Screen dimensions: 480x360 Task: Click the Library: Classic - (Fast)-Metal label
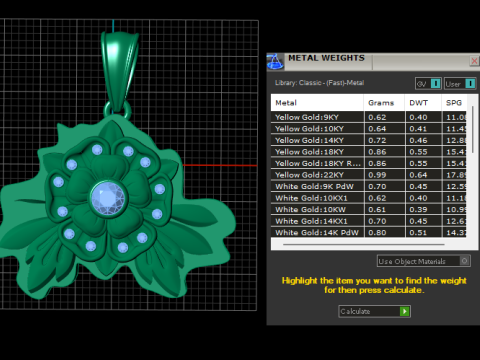pyautogui.click(x=319, y=83)
